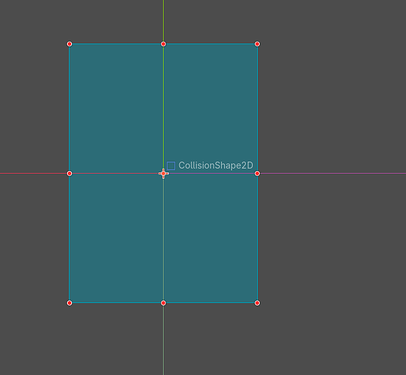
Task: Click the CollisionShape2D node icon
Action: pos(171,166)
